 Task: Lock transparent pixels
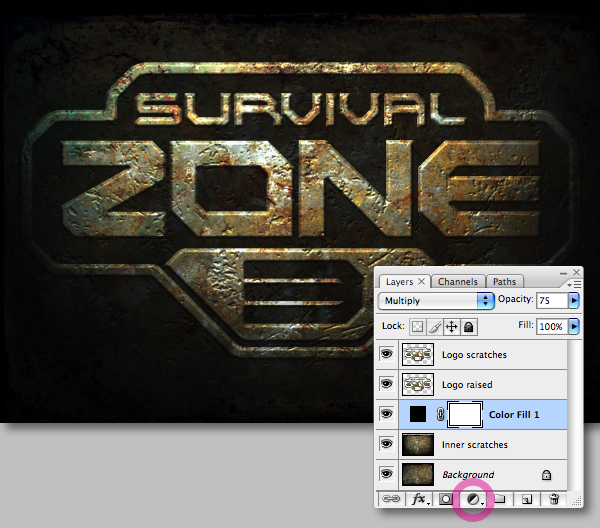coord(417,327)
